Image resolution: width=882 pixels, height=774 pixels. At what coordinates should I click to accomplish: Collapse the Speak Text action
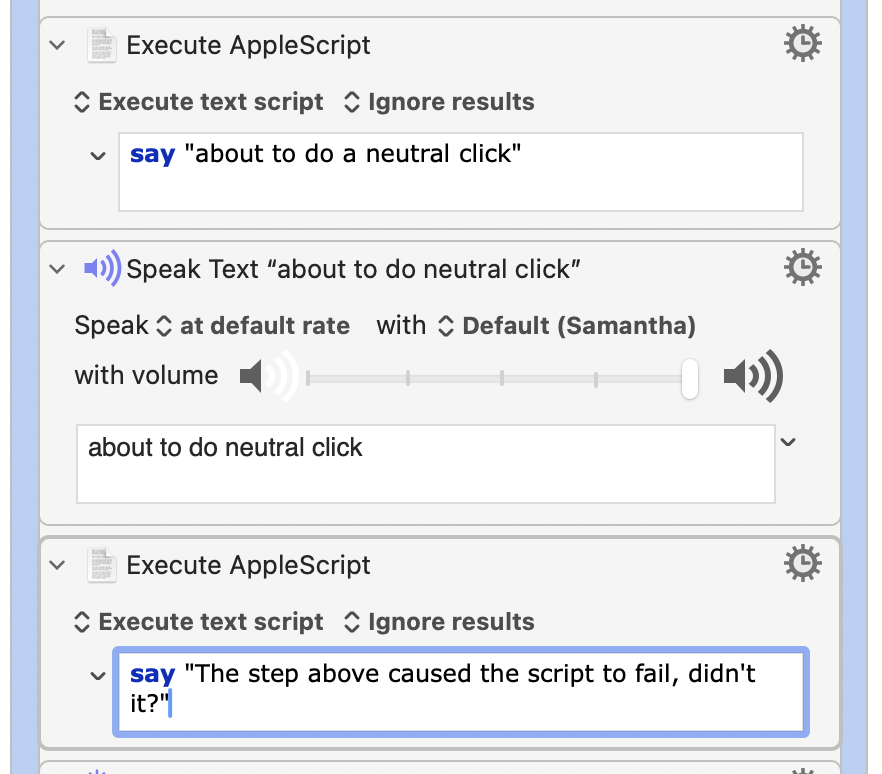click(x=57, y=269)
